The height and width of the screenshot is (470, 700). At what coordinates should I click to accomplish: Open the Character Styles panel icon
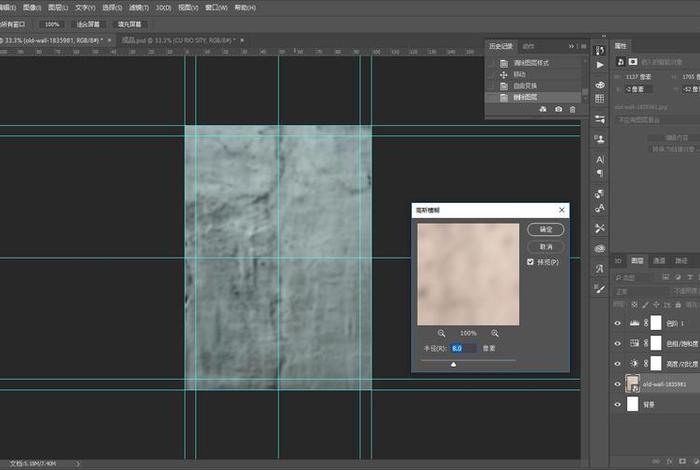click(600, 208)
